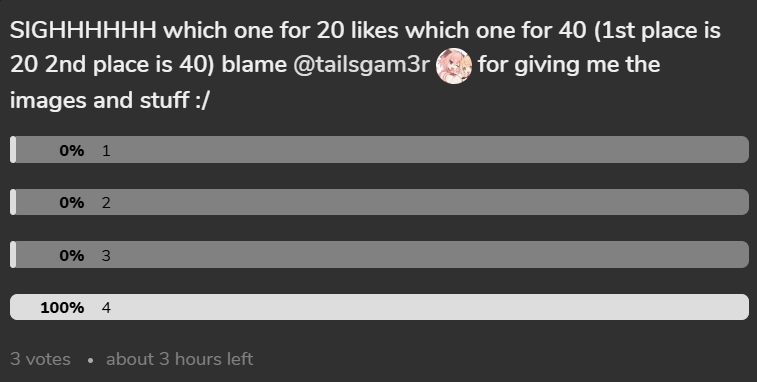757x382 pixels.
Task: Click the number 4 option label
Action: pos(106,308)
